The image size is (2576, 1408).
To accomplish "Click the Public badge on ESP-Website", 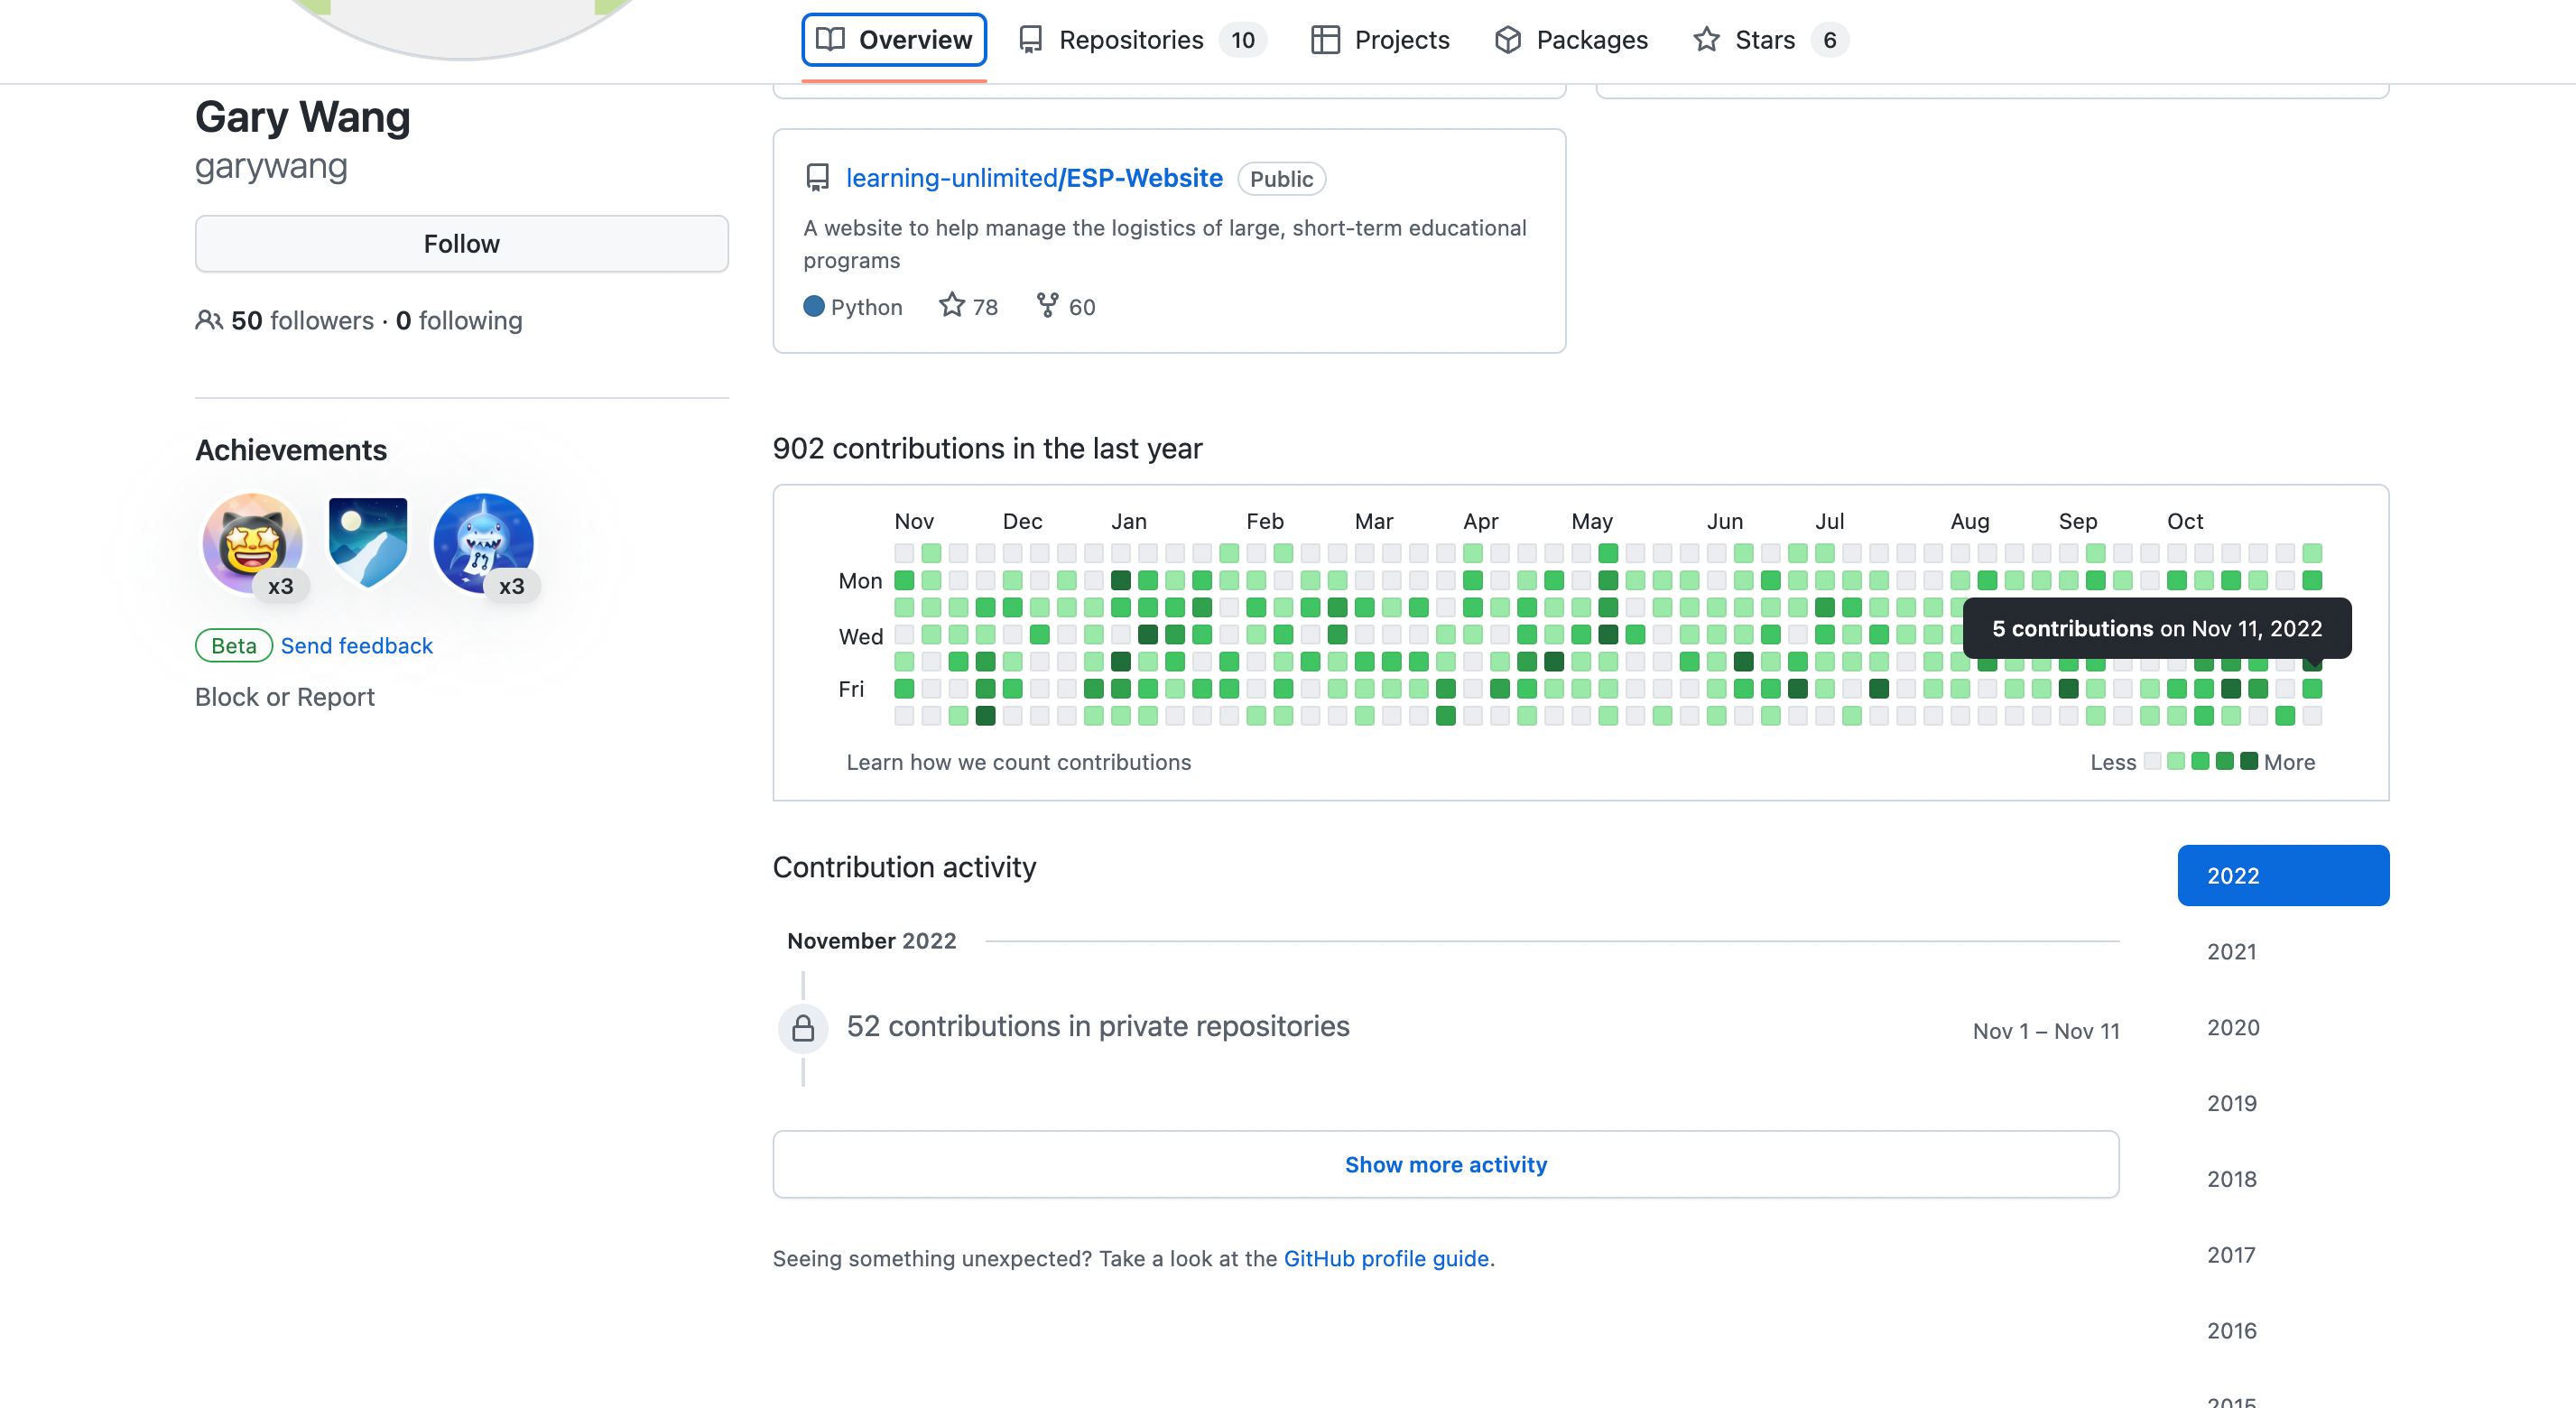I will tap(1281, 179).
